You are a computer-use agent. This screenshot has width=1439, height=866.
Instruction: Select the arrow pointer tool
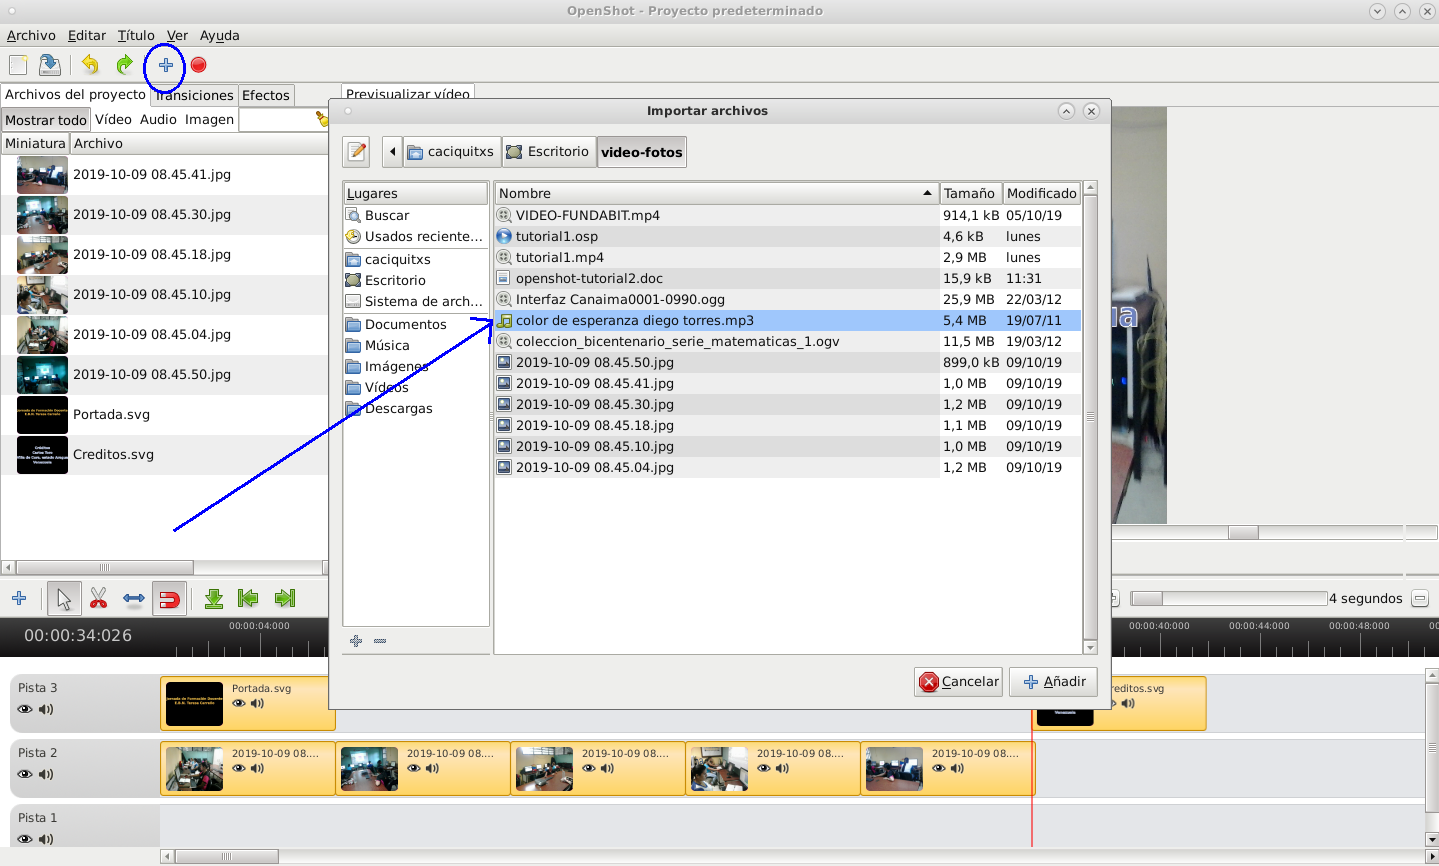tap(64, 599)
